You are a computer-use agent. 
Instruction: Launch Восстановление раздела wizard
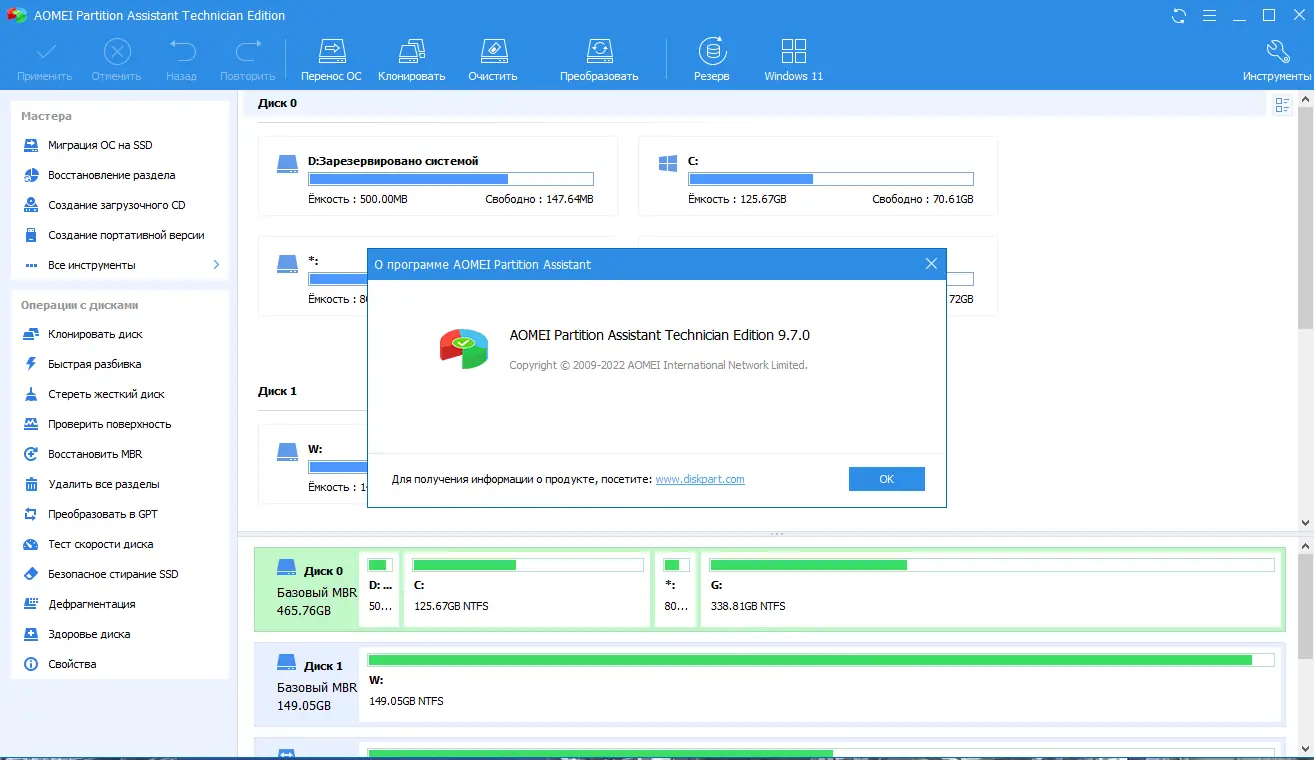point(112,175)
